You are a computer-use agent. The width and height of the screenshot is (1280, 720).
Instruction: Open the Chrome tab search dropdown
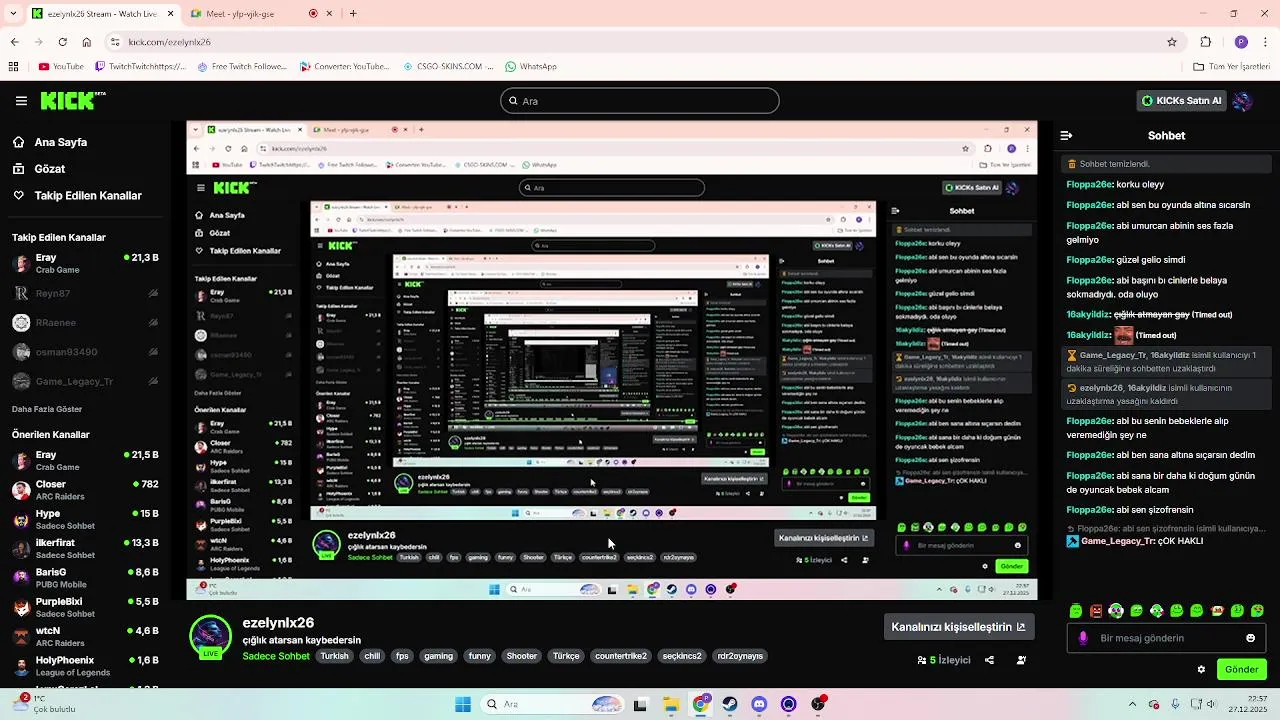(13, 14)
